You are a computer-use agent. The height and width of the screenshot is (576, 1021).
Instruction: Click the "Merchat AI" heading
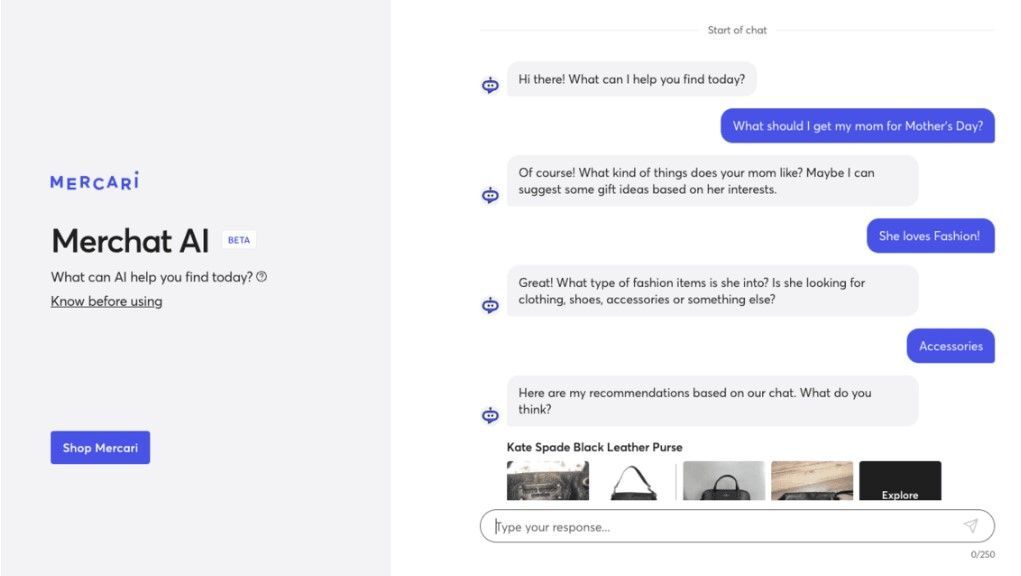pyautogui.click(x=130, y=241)
